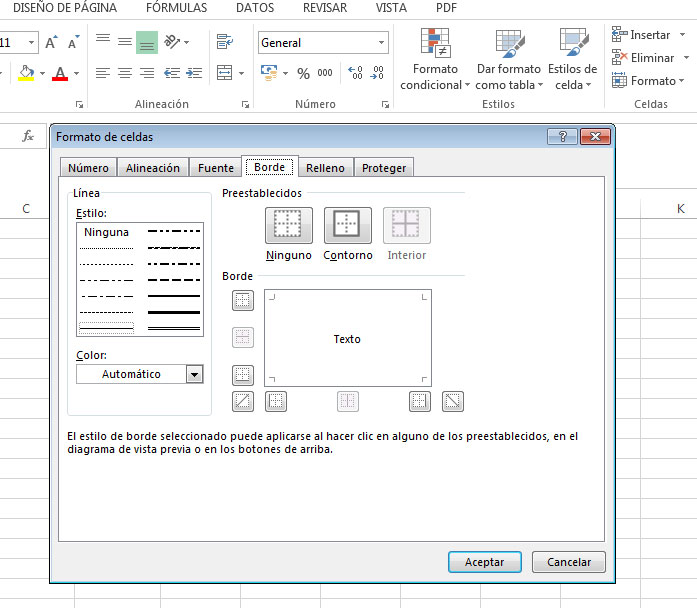Viewport: 697px width, 608px height.
Task: Toggle diagonal up border button
Action: click(243, 401)
